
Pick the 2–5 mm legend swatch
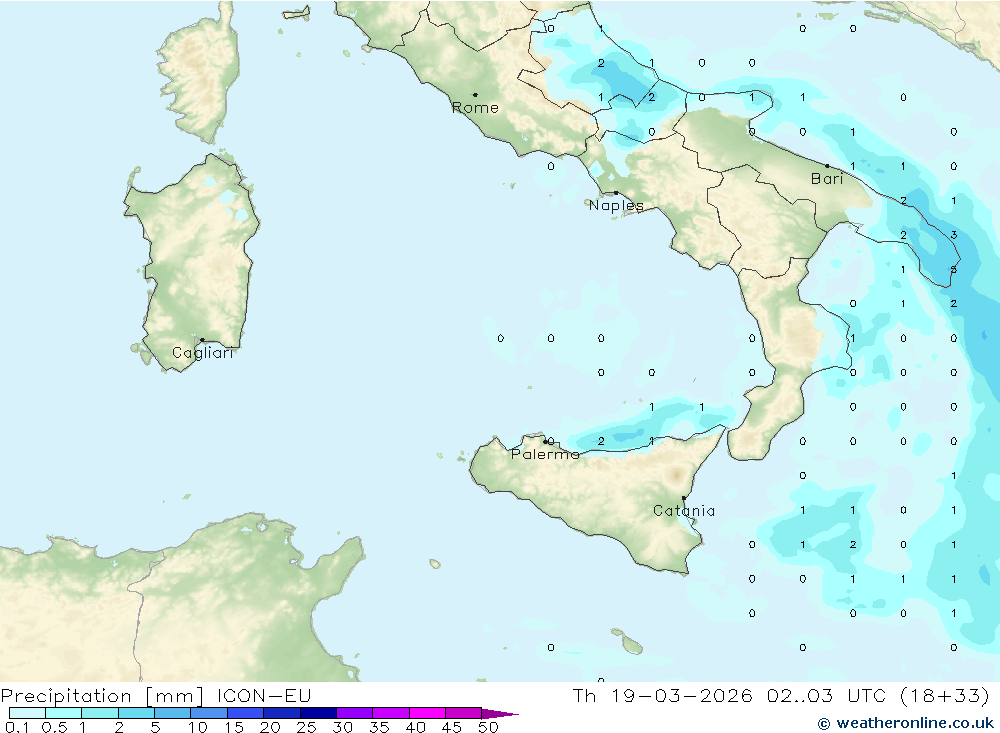136,713
